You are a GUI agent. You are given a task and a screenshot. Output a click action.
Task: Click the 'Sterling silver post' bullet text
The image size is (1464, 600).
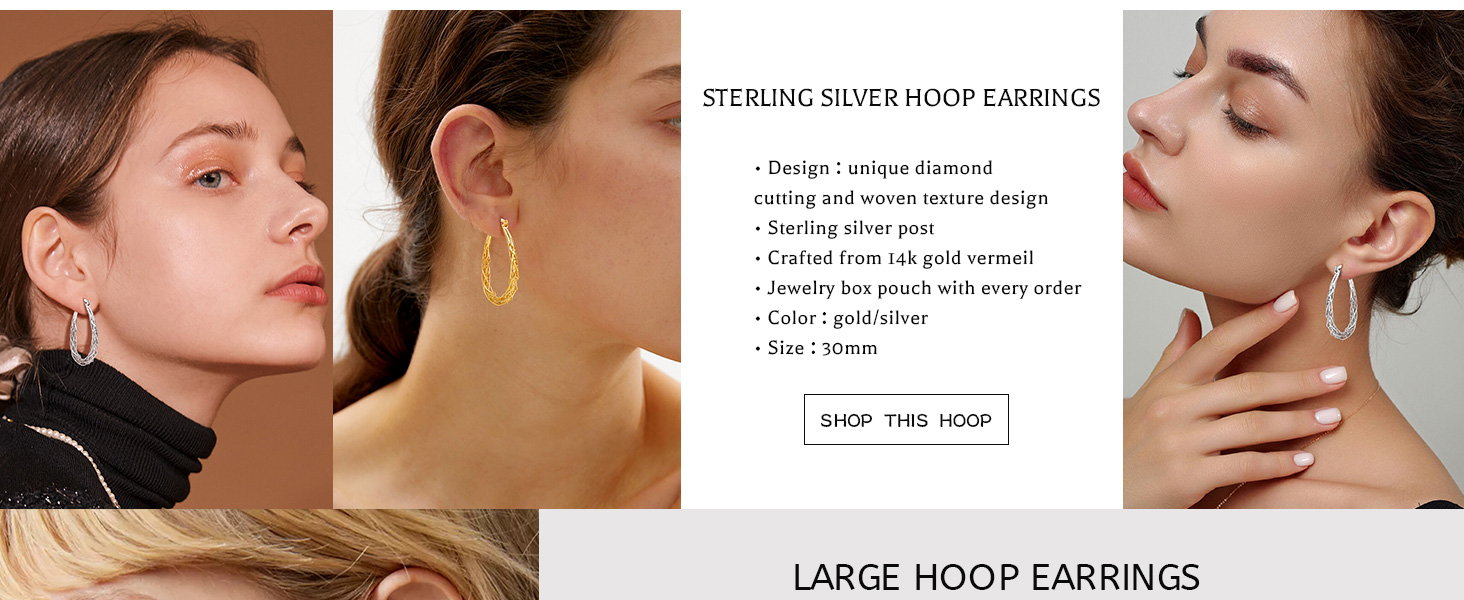(844, 228)
